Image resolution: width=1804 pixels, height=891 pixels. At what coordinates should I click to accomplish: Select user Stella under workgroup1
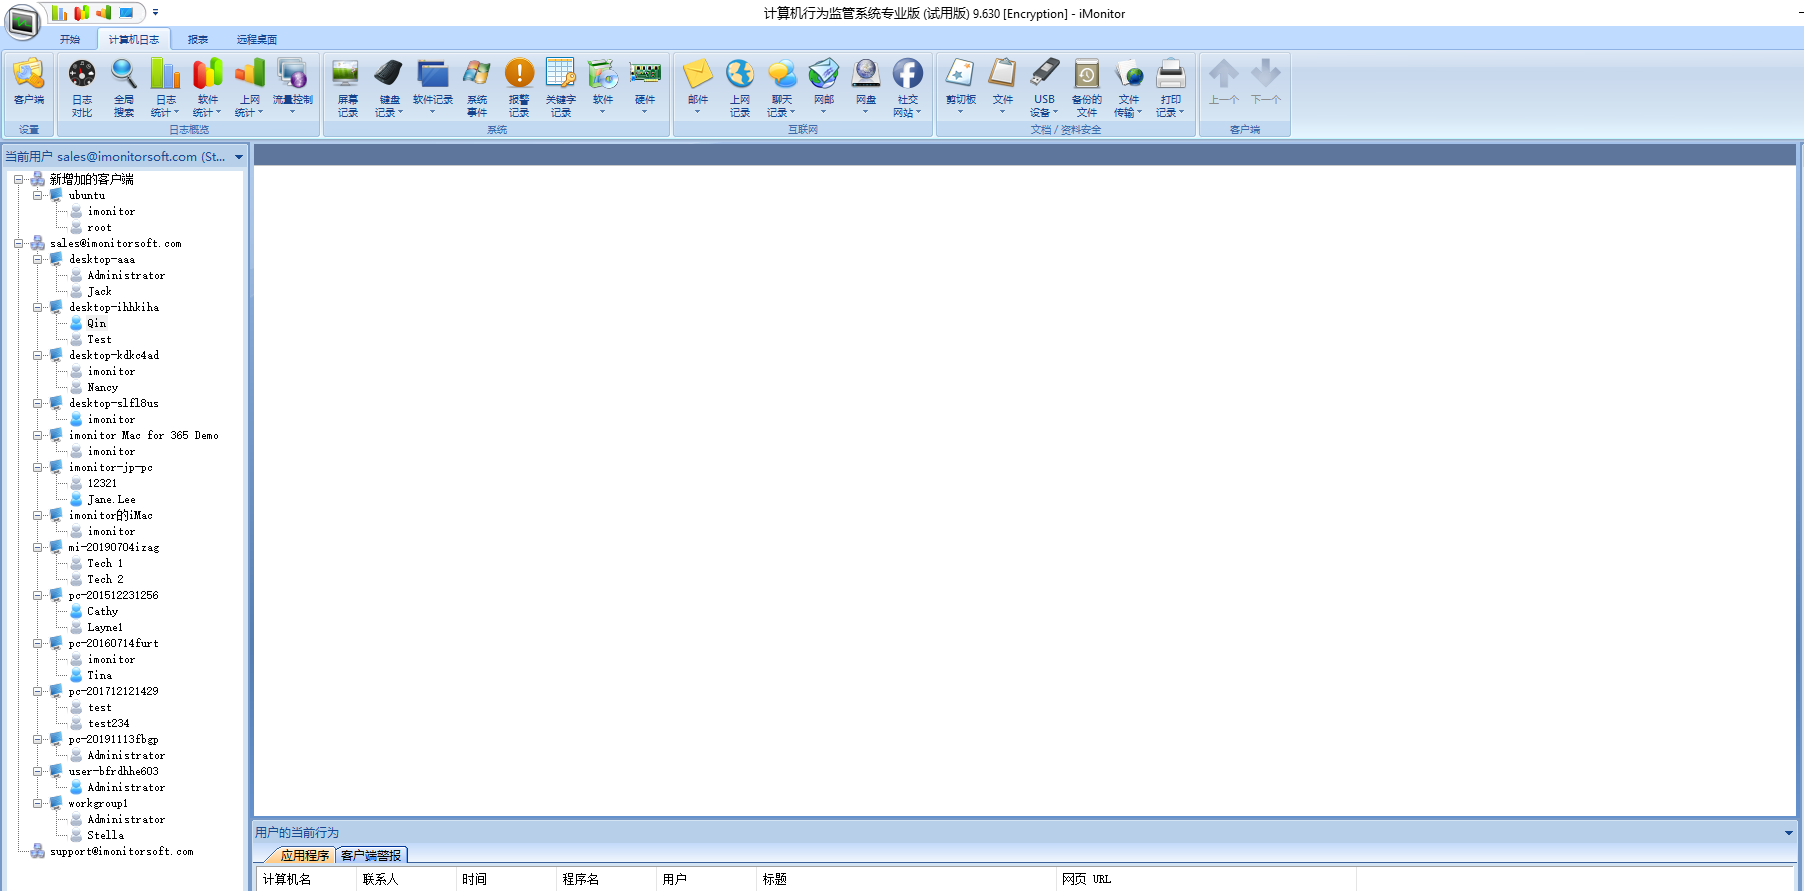(x=105, y=836)
